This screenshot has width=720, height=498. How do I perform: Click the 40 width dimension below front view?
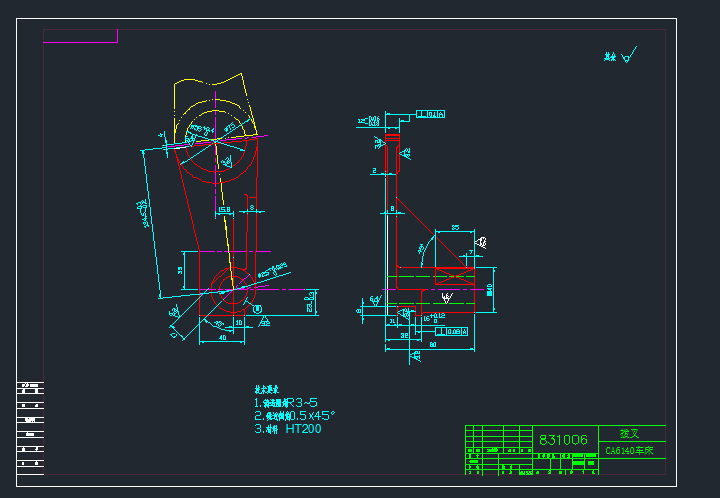click(x=223, y=338)
